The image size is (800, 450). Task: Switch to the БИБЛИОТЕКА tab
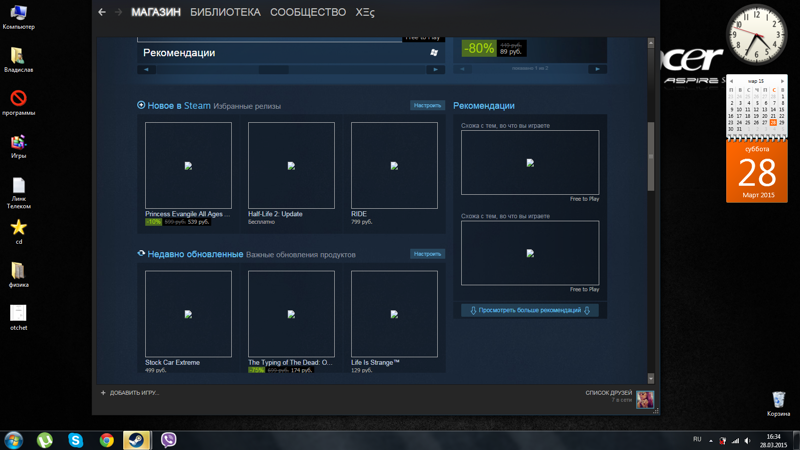point(225,12)
